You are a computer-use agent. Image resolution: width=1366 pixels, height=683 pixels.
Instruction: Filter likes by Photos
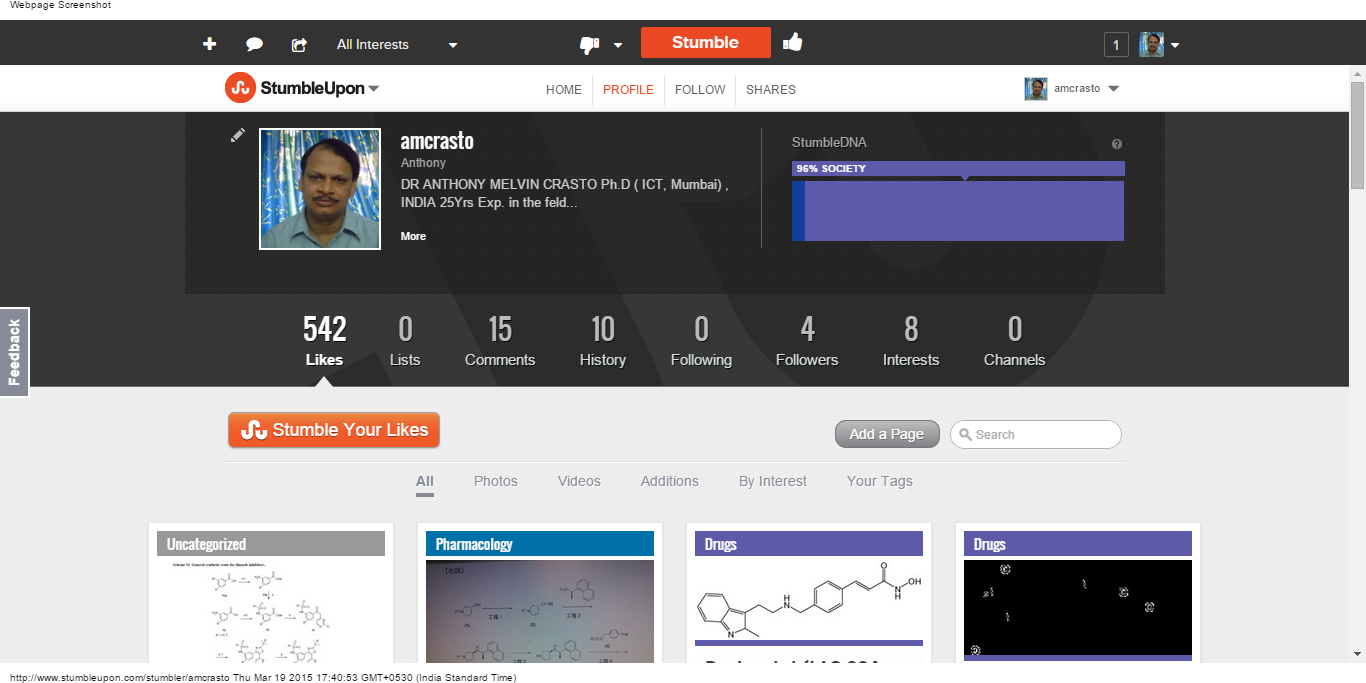pyautogui.click(x=496, y=481)
